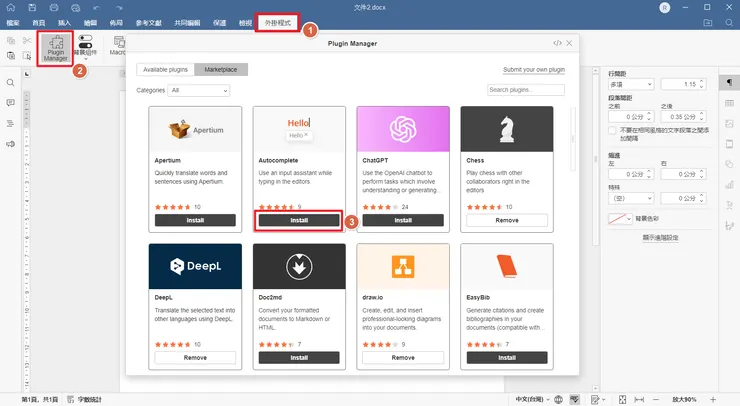The image size is (740, 406).
Task: Toggle spell checking in the status bar
Action: pos(574,399)
